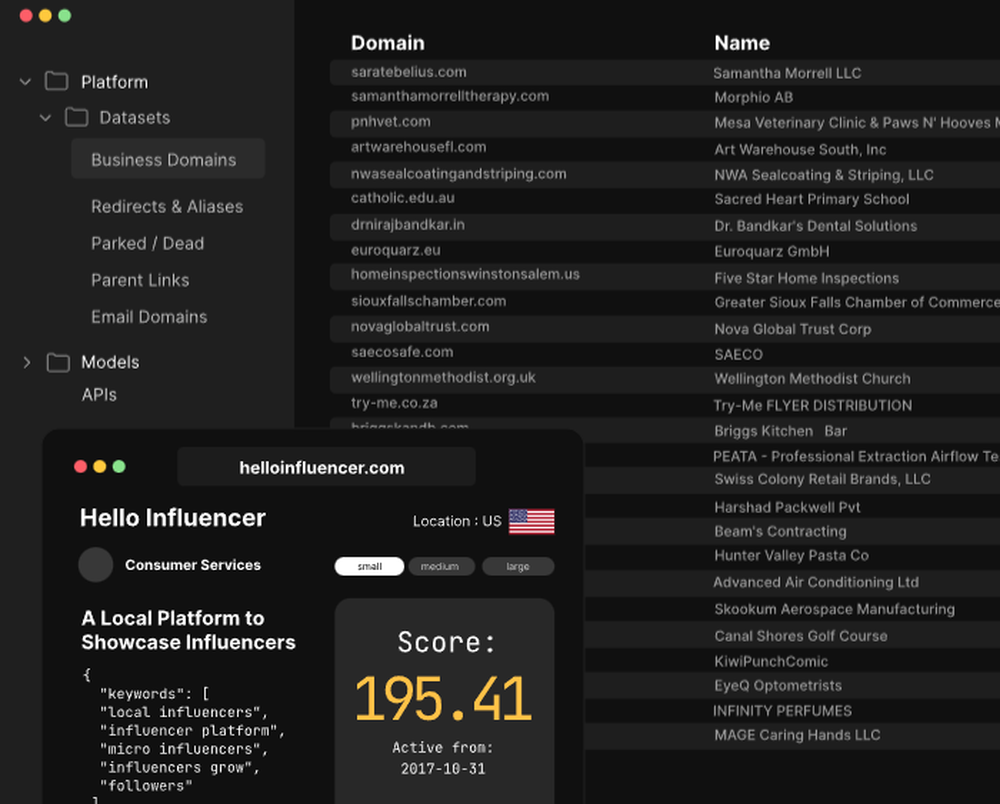The height and width of the screenshot is (804, 1000).
Task: Click the INFINITY PERFUMES name cell
Action: click(x=783, y=712)
